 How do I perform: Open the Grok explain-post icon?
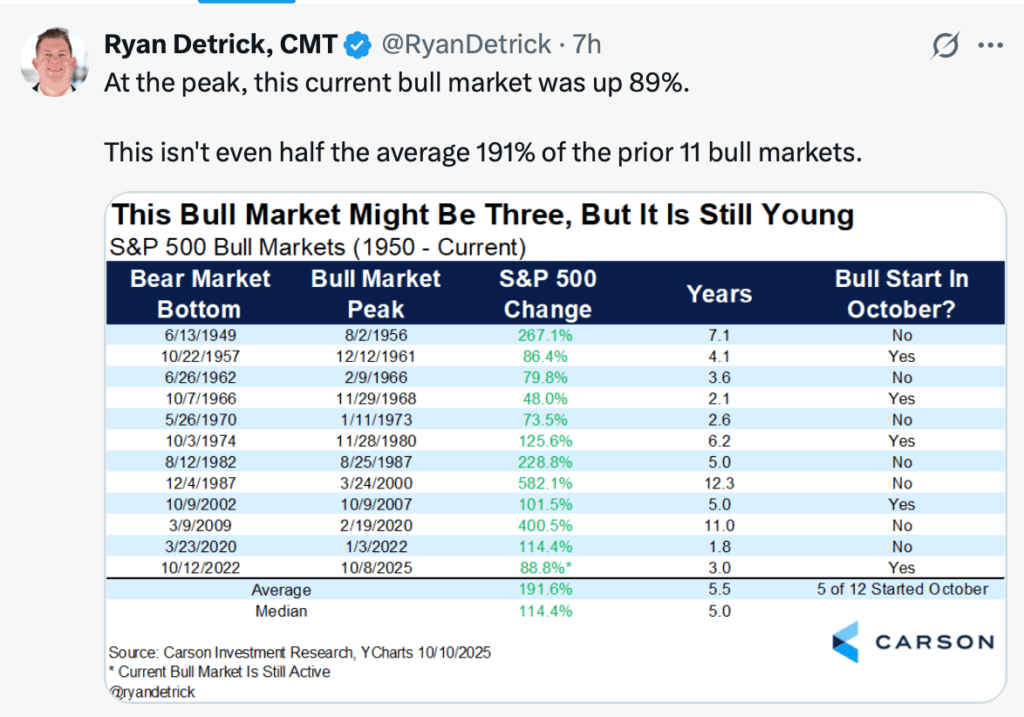pyautogui.click(x=944, y=45)
